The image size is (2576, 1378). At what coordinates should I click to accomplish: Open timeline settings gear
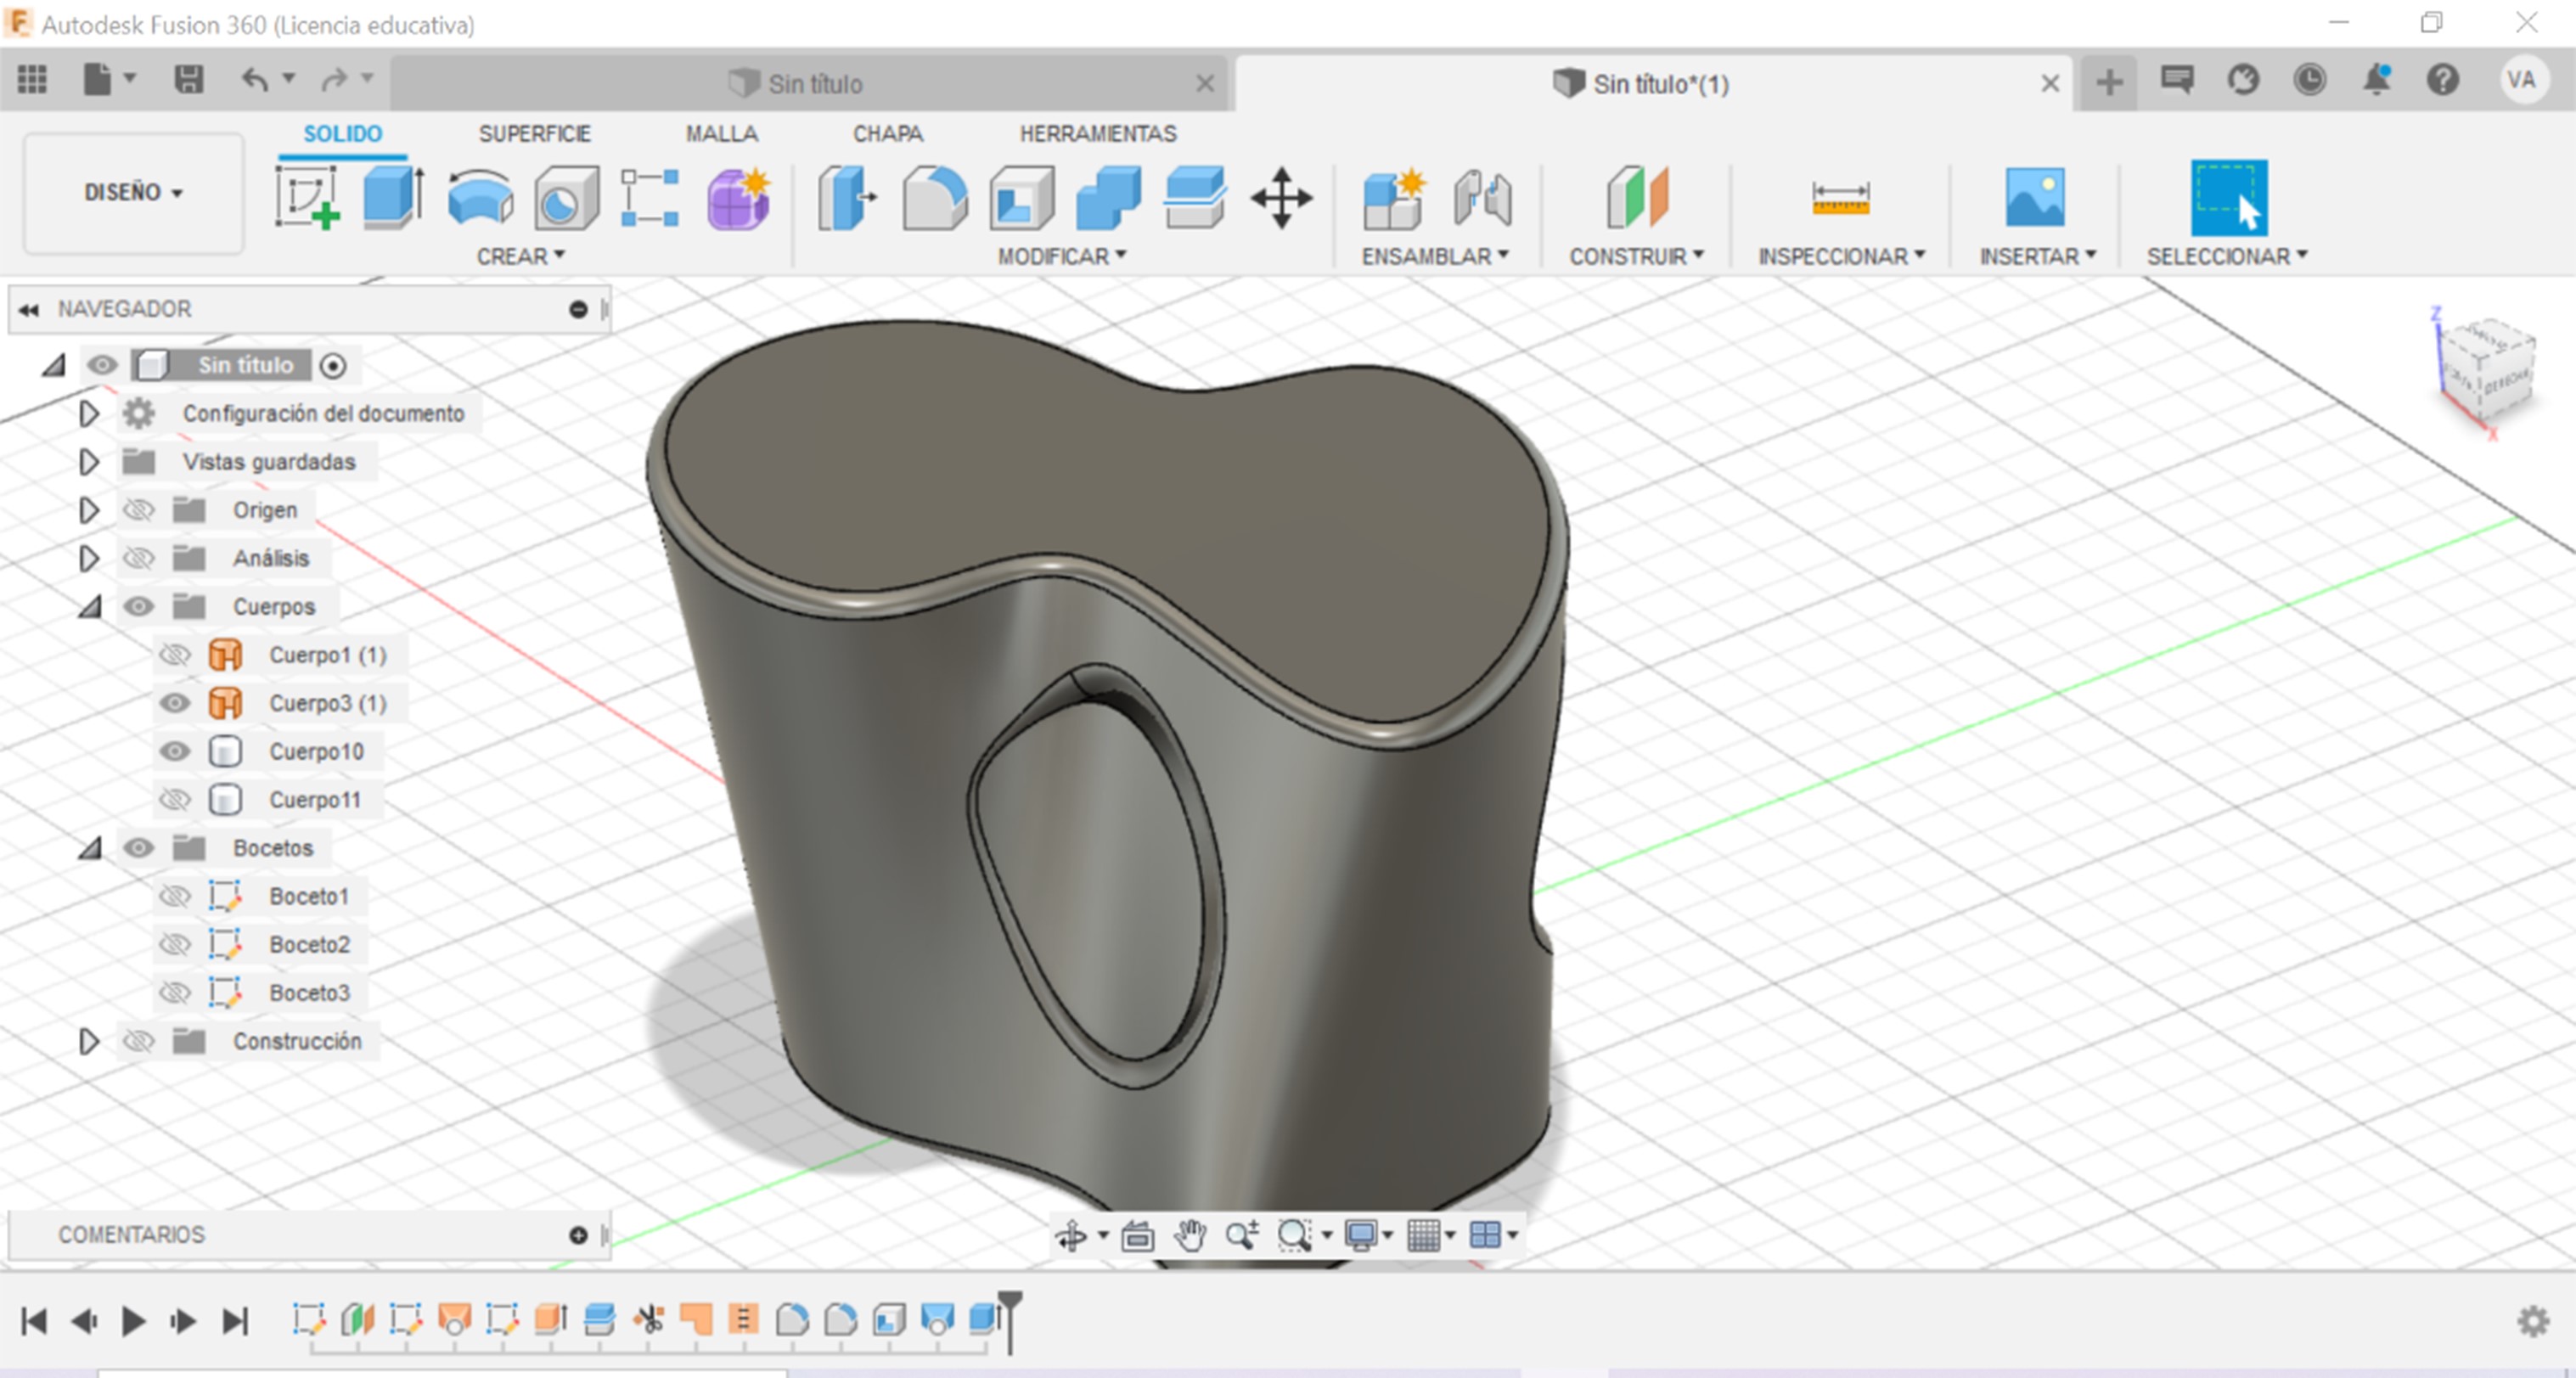(x=2533, y=1321)
